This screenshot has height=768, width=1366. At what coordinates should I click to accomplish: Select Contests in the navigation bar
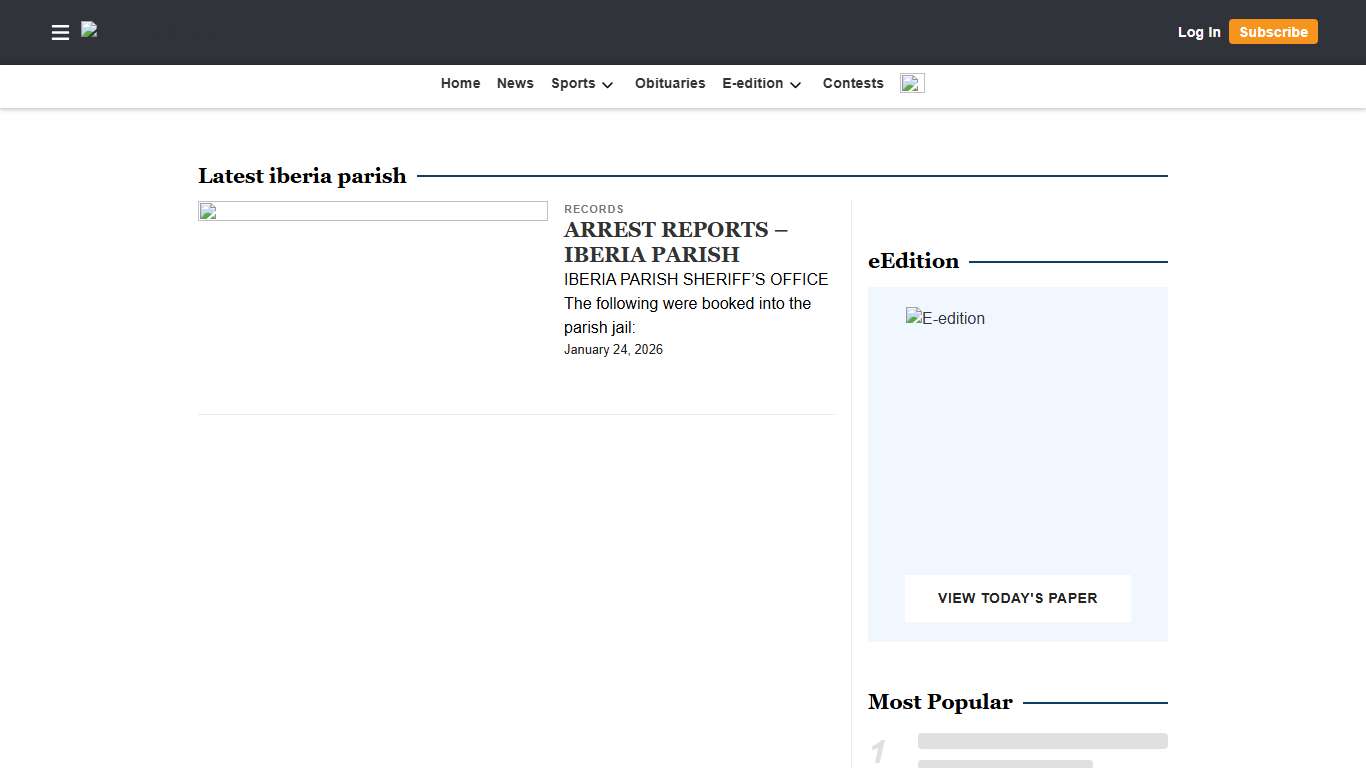coord(853,83)
